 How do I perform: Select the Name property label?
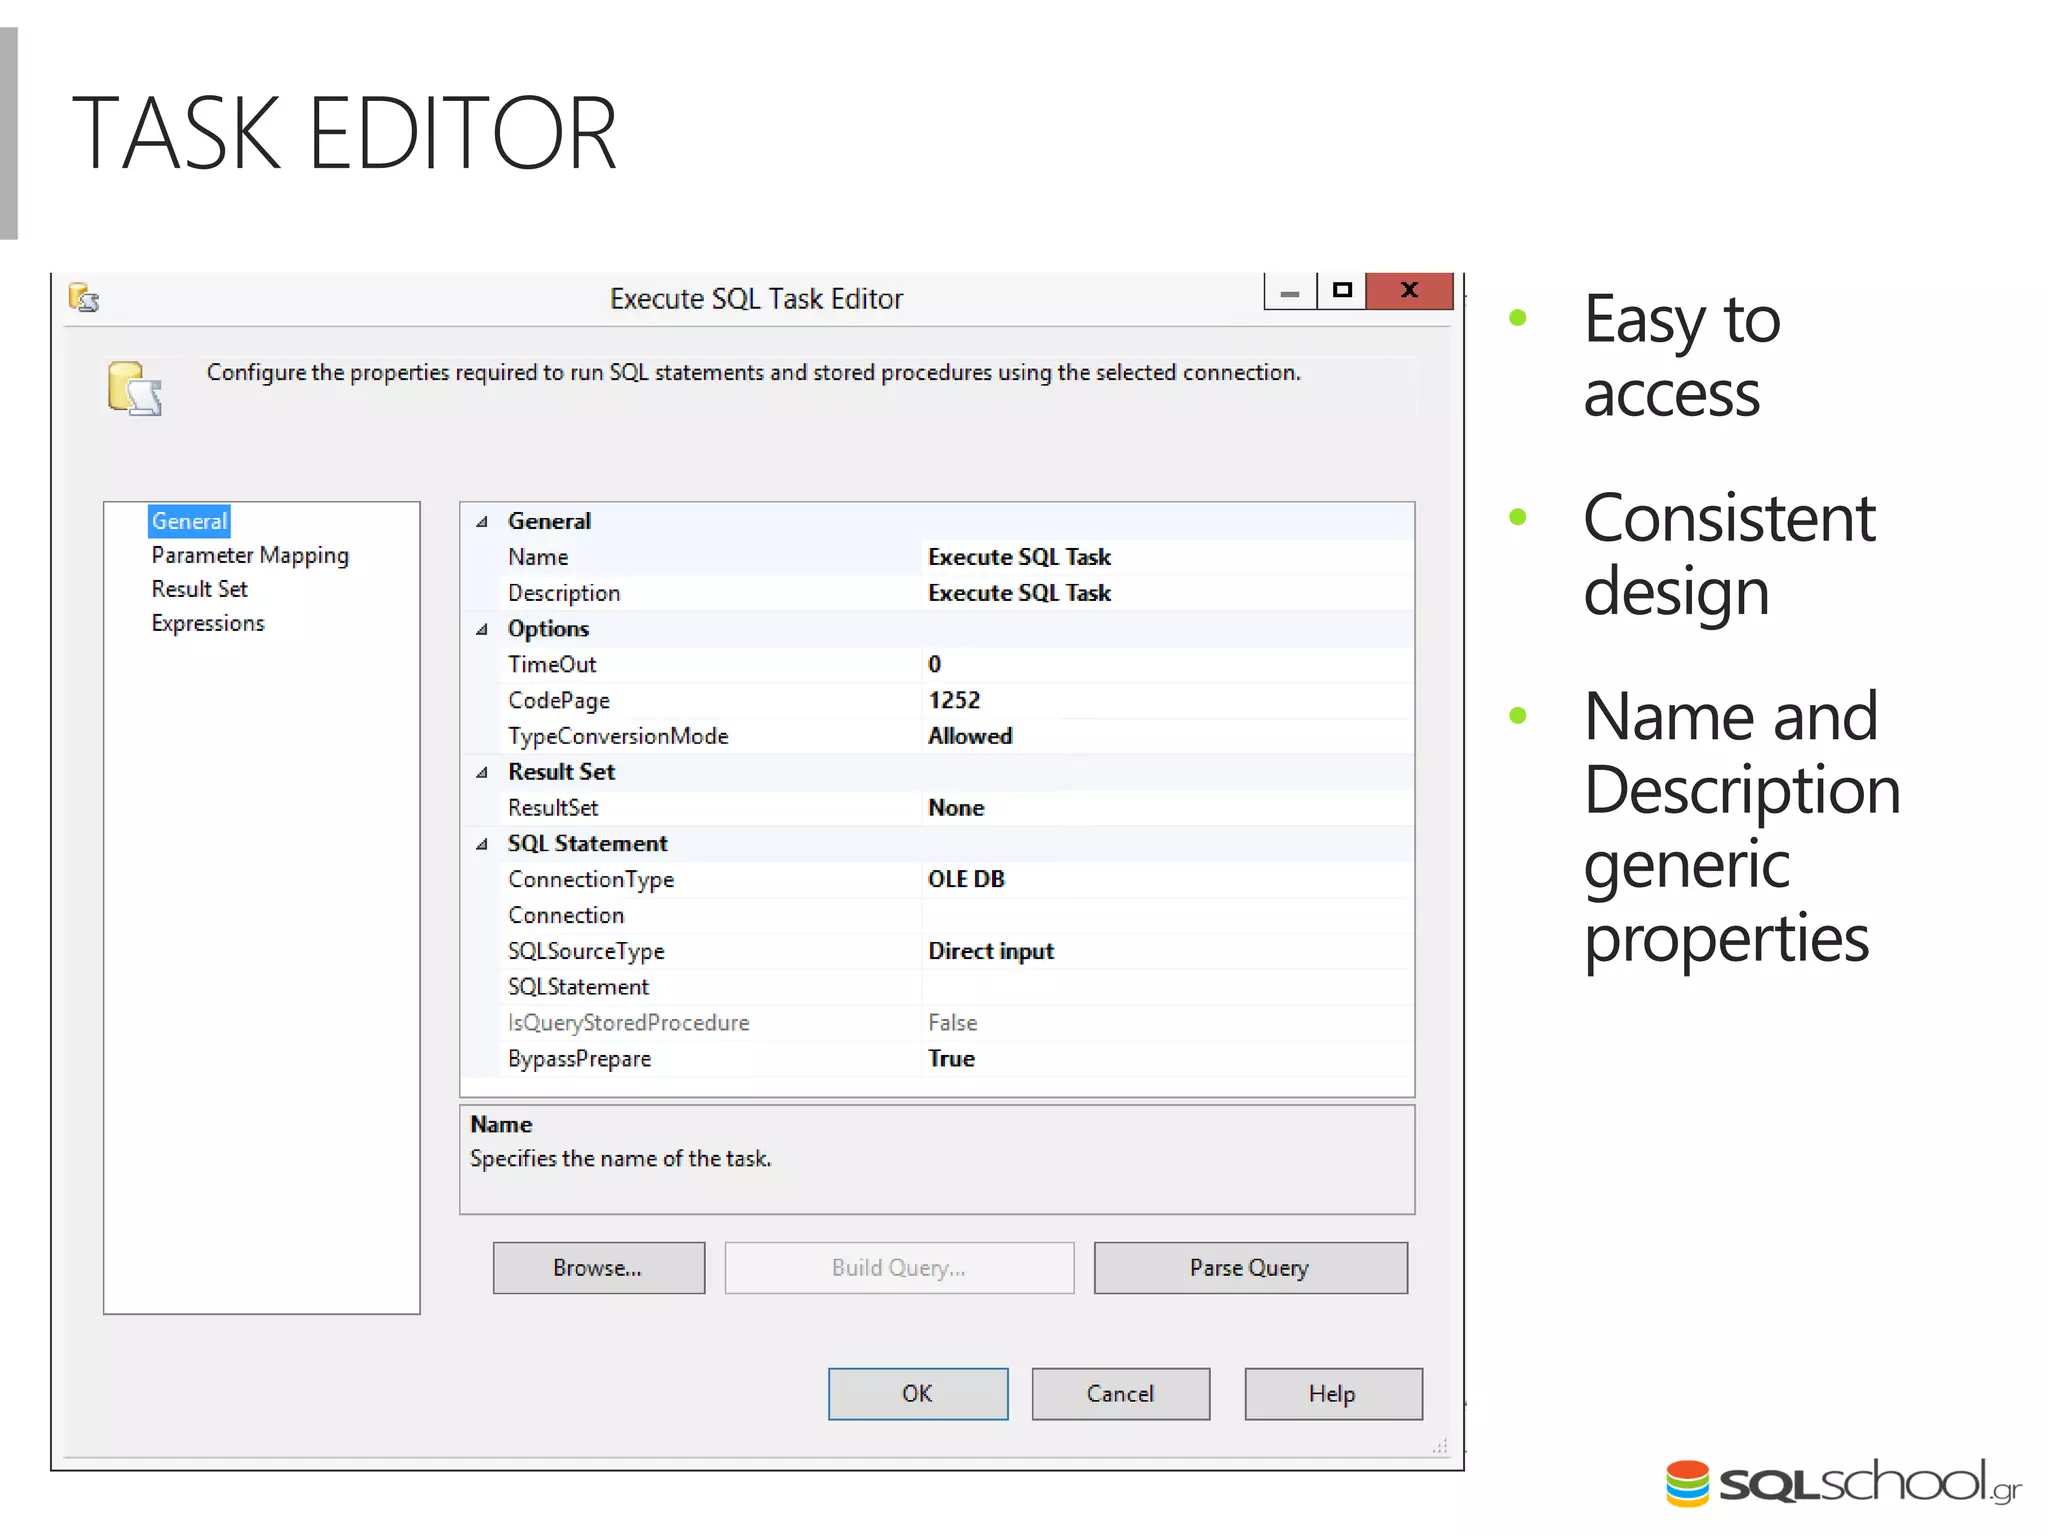click(538, 557)
